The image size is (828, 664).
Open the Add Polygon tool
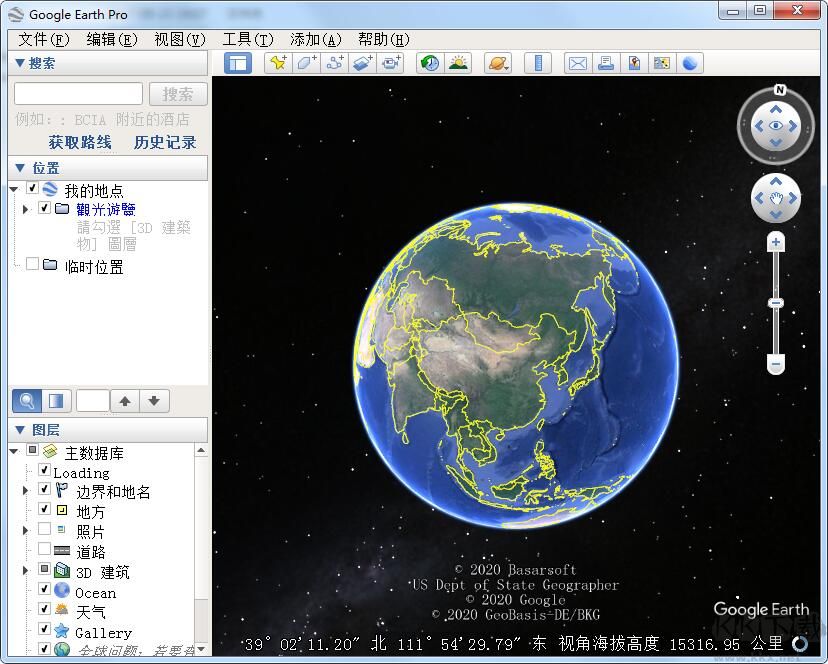304,62
